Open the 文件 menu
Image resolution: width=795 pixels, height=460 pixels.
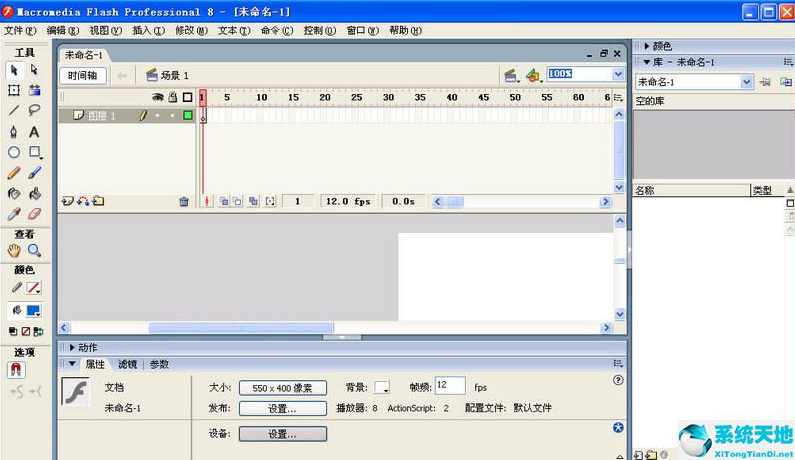[x=20, y=30]
